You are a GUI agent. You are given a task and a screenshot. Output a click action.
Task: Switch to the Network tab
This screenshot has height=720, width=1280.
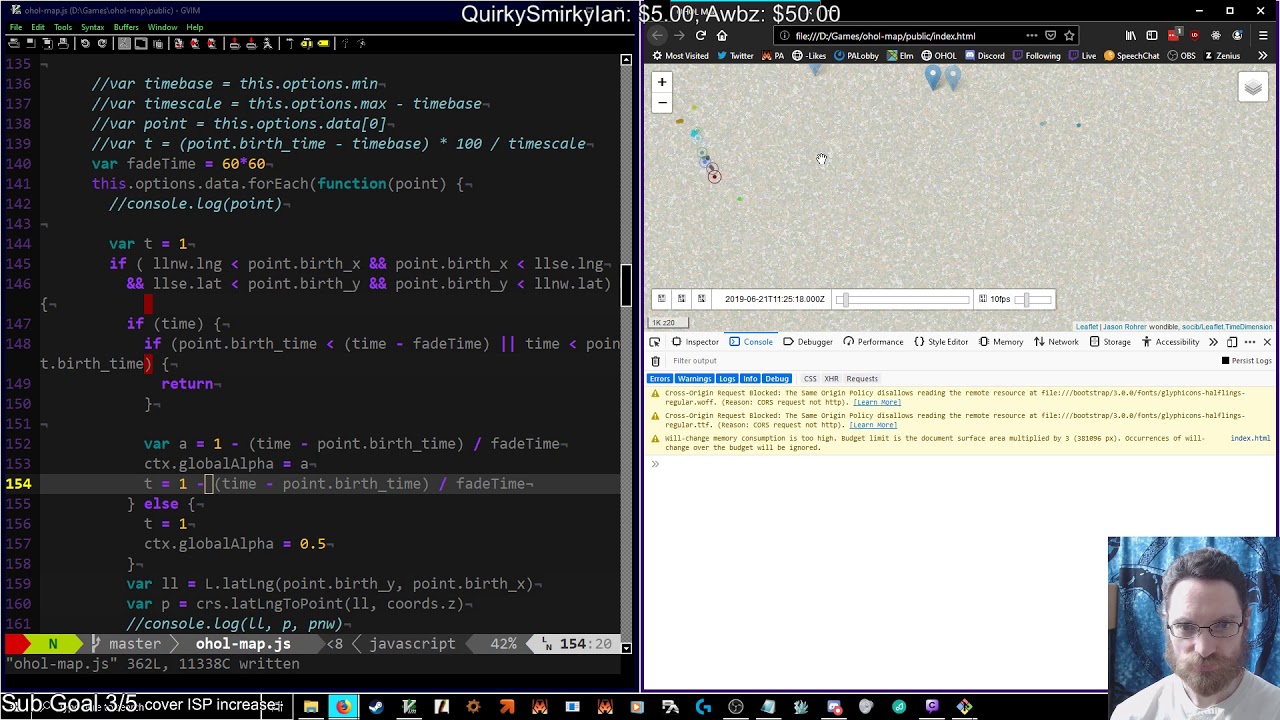pos(1056,342)
